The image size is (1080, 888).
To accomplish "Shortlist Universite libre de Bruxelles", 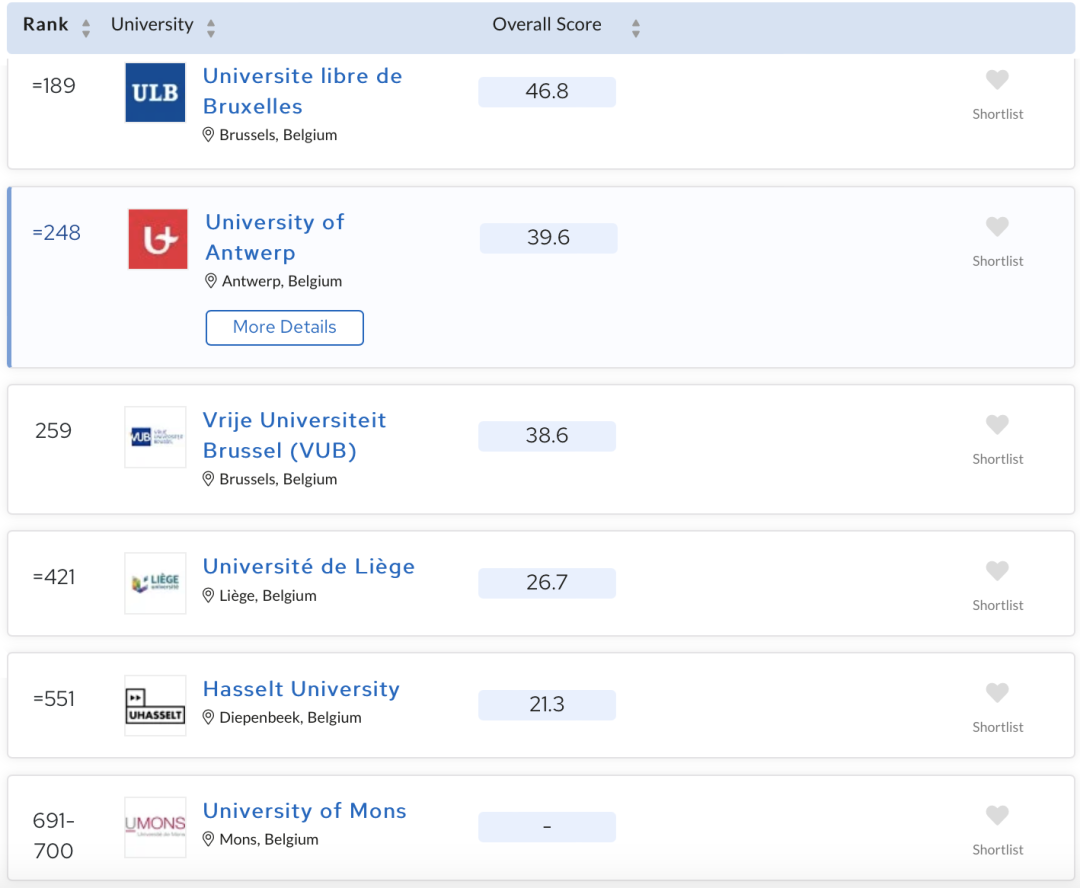I will pyautogui.click(x=997, y=79).
